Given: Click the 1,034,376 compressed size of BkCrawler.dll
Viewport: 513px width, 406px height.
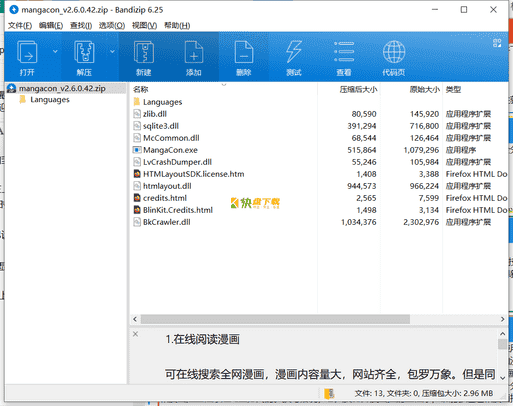Looking at the screenshot, I should (x=359, y=222).
